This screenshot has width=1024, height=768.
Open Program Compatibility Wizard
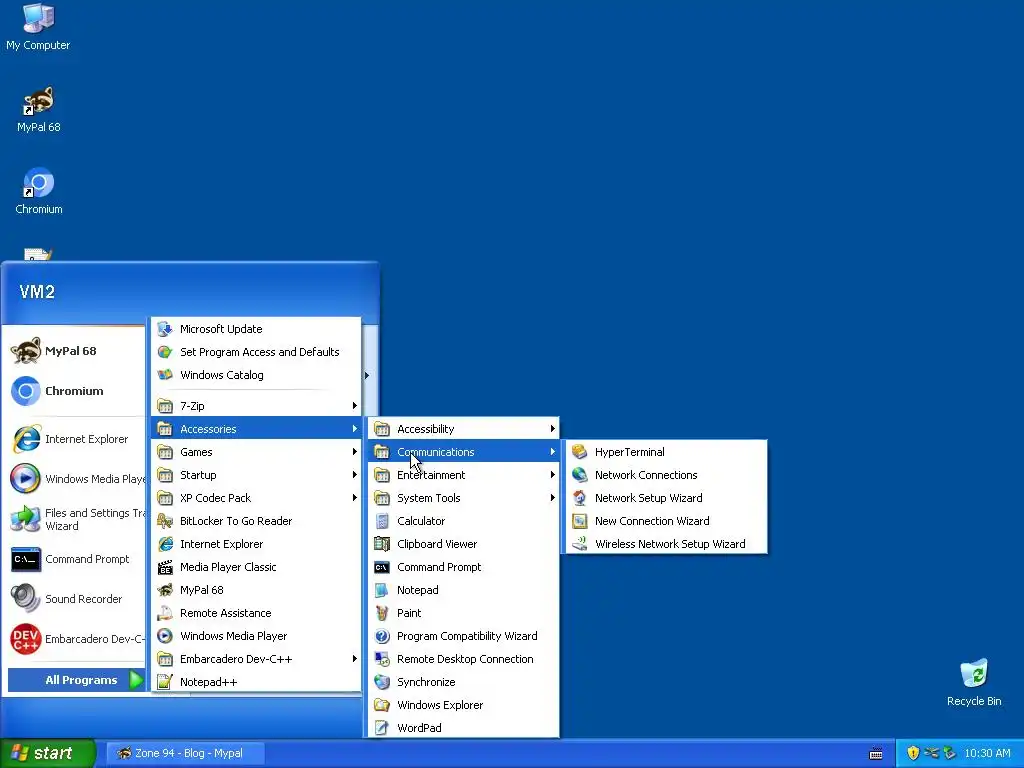[x=464, y=635]
